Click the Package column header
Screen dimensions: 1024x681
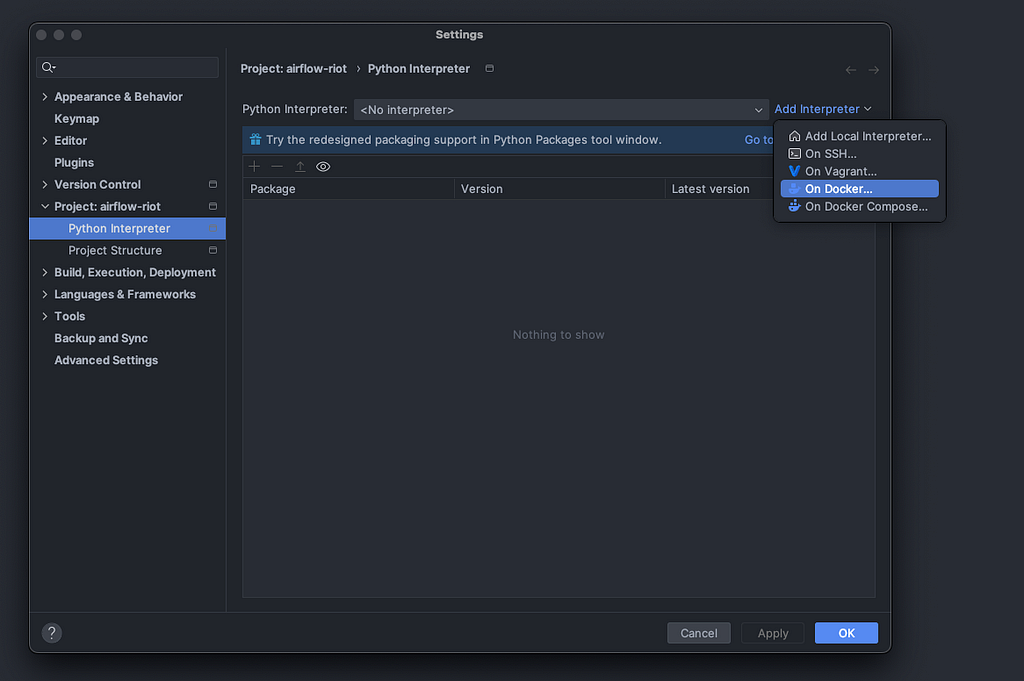(x=348, y=189)
